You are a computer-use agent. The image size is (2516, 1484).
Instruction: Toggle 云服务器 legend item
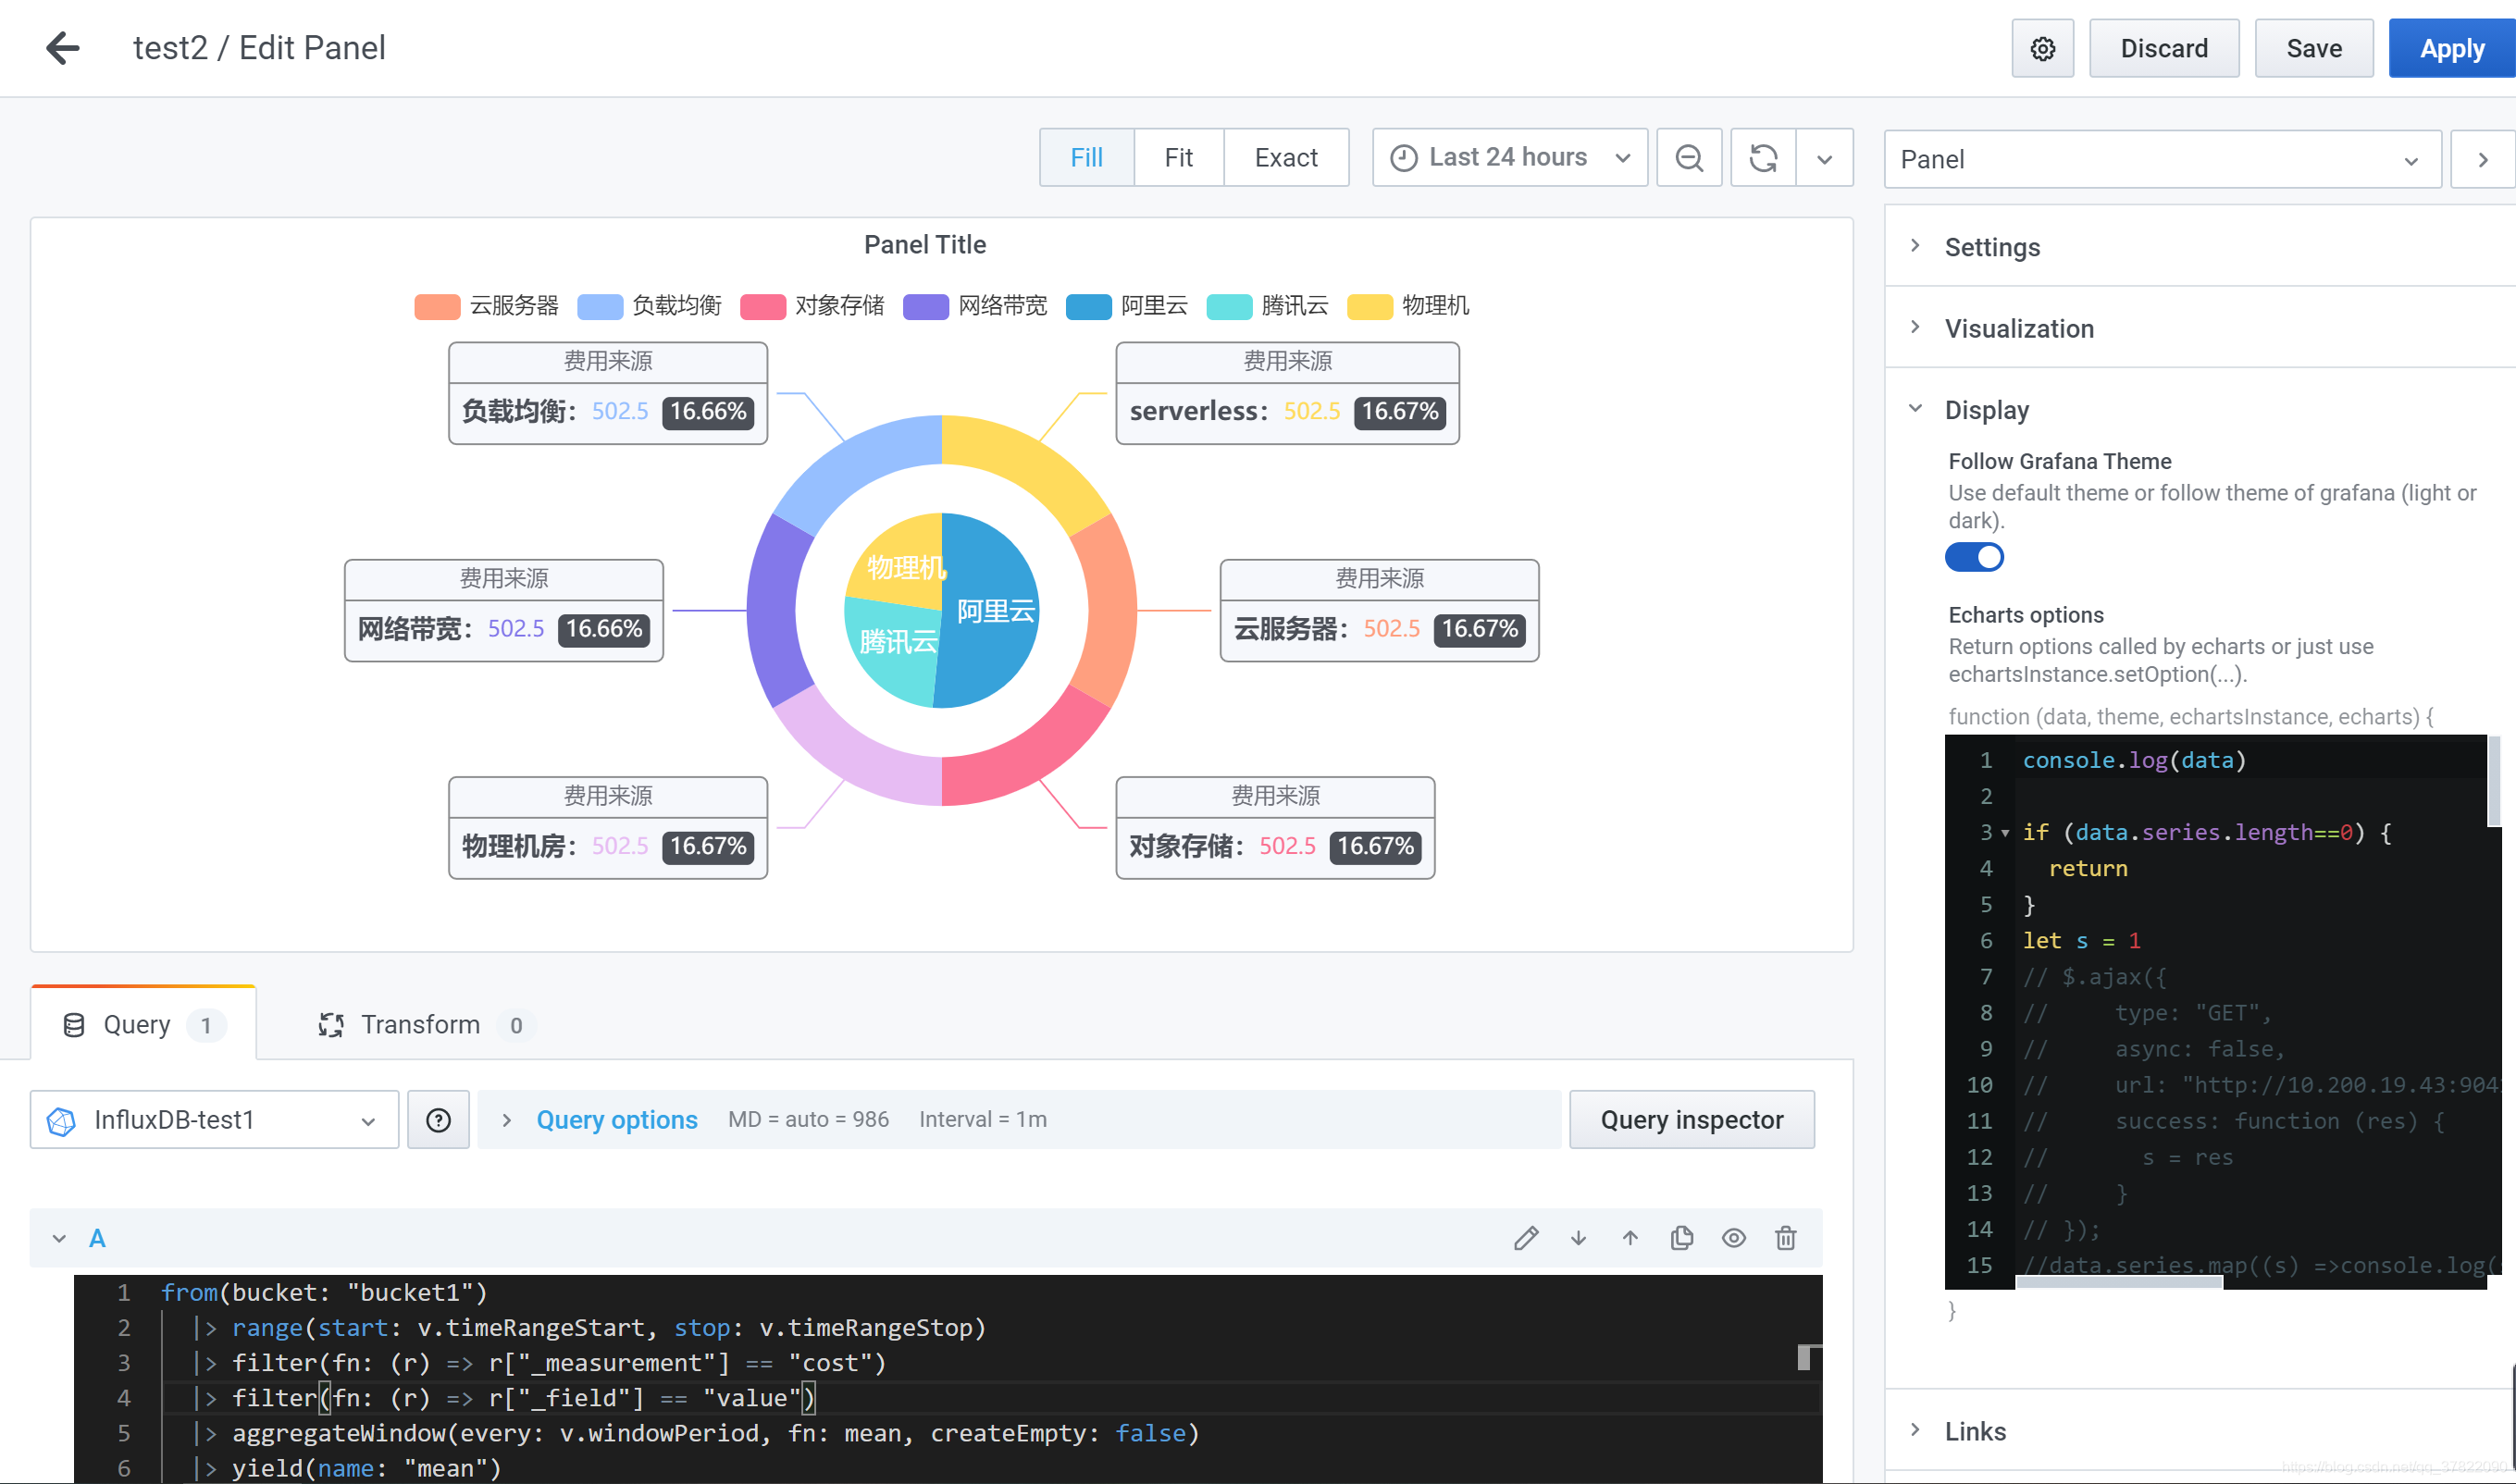[x=487, y=306]
